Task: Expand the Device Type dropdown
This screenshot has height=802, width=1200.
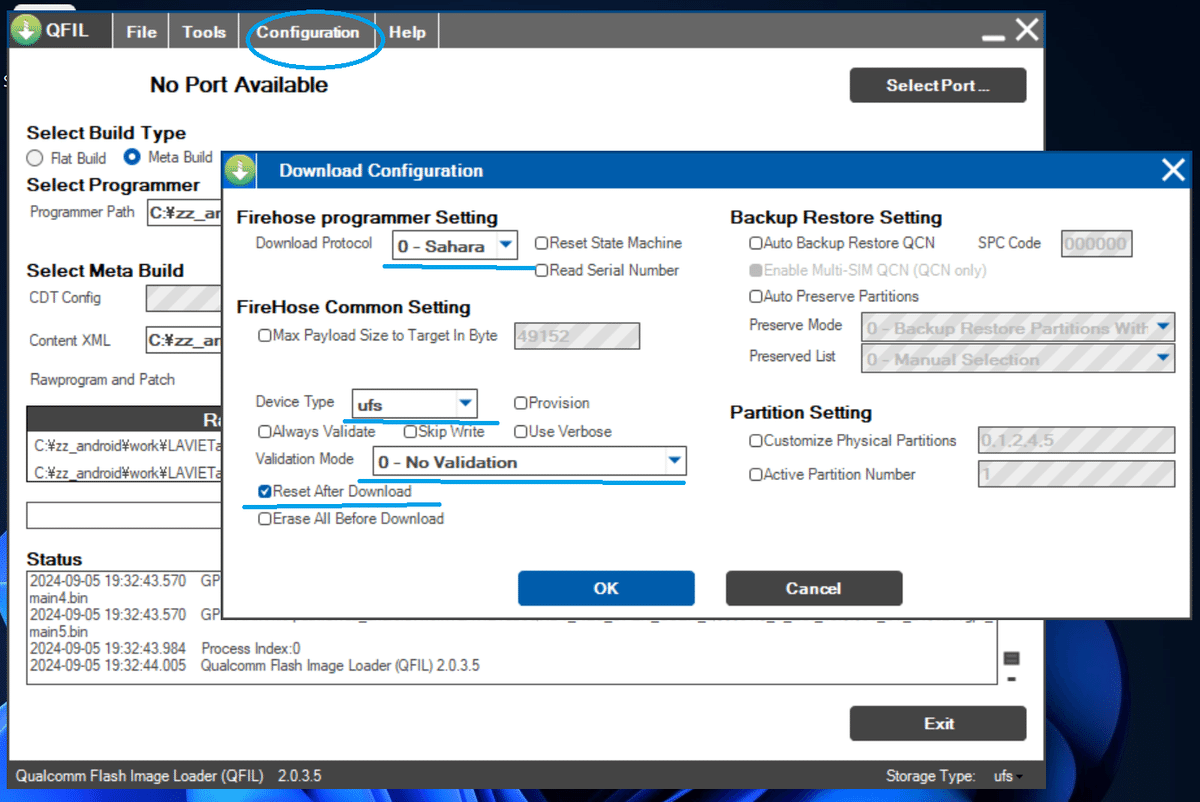Action: pyautogui.click(x=467, y=403)
